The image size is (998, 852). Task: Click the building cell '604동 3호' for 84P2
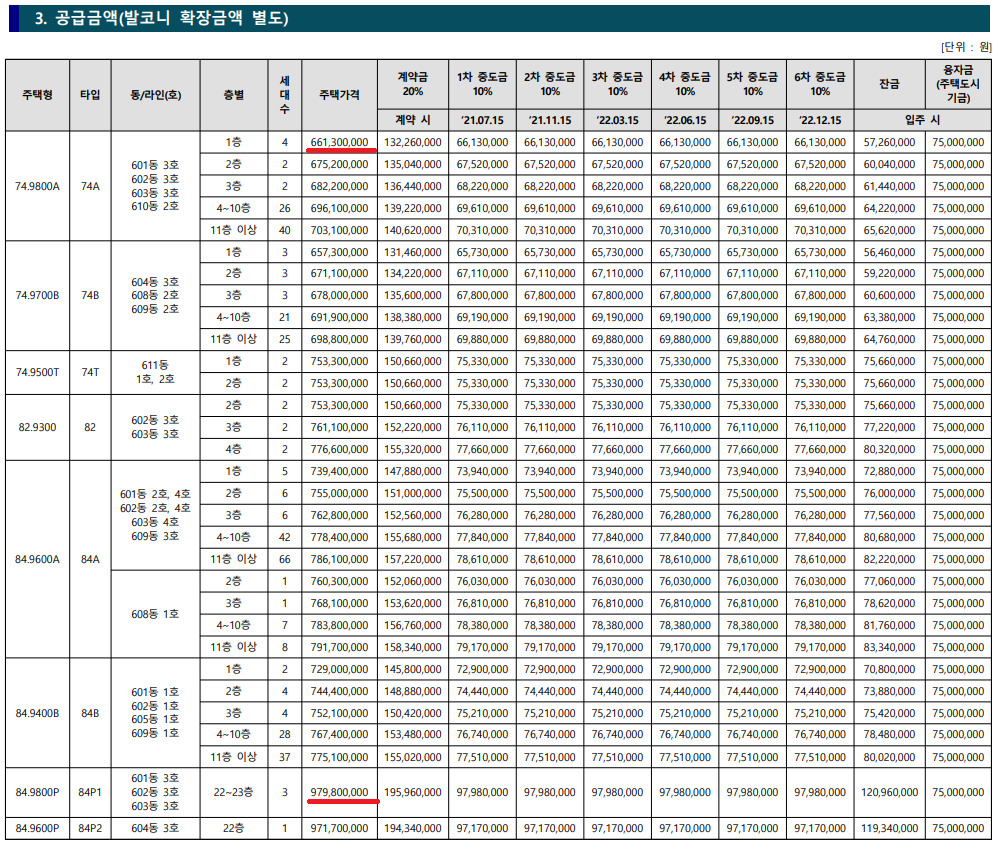tap(155, 828)
